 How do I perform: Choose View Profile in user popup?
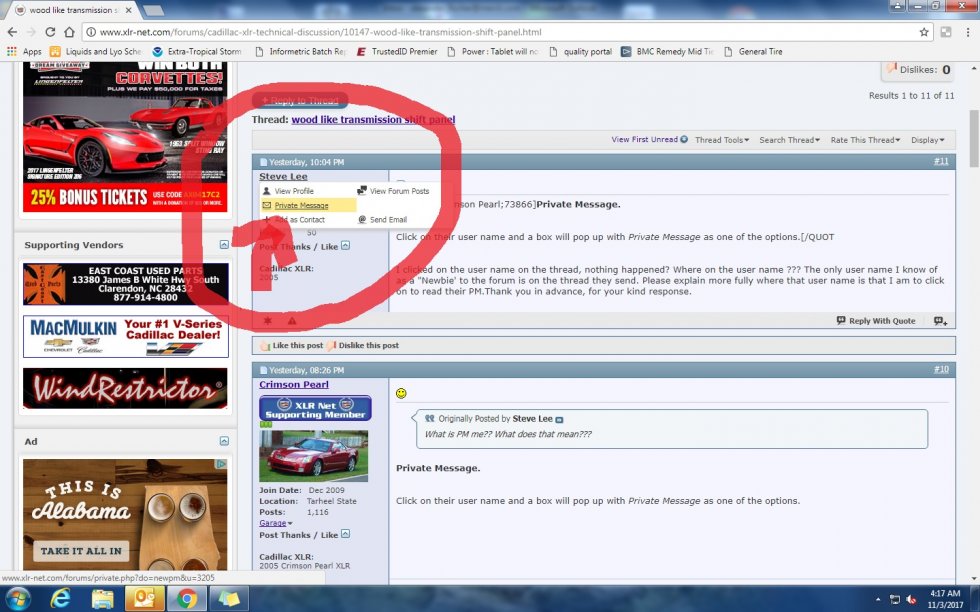(294, 191)
